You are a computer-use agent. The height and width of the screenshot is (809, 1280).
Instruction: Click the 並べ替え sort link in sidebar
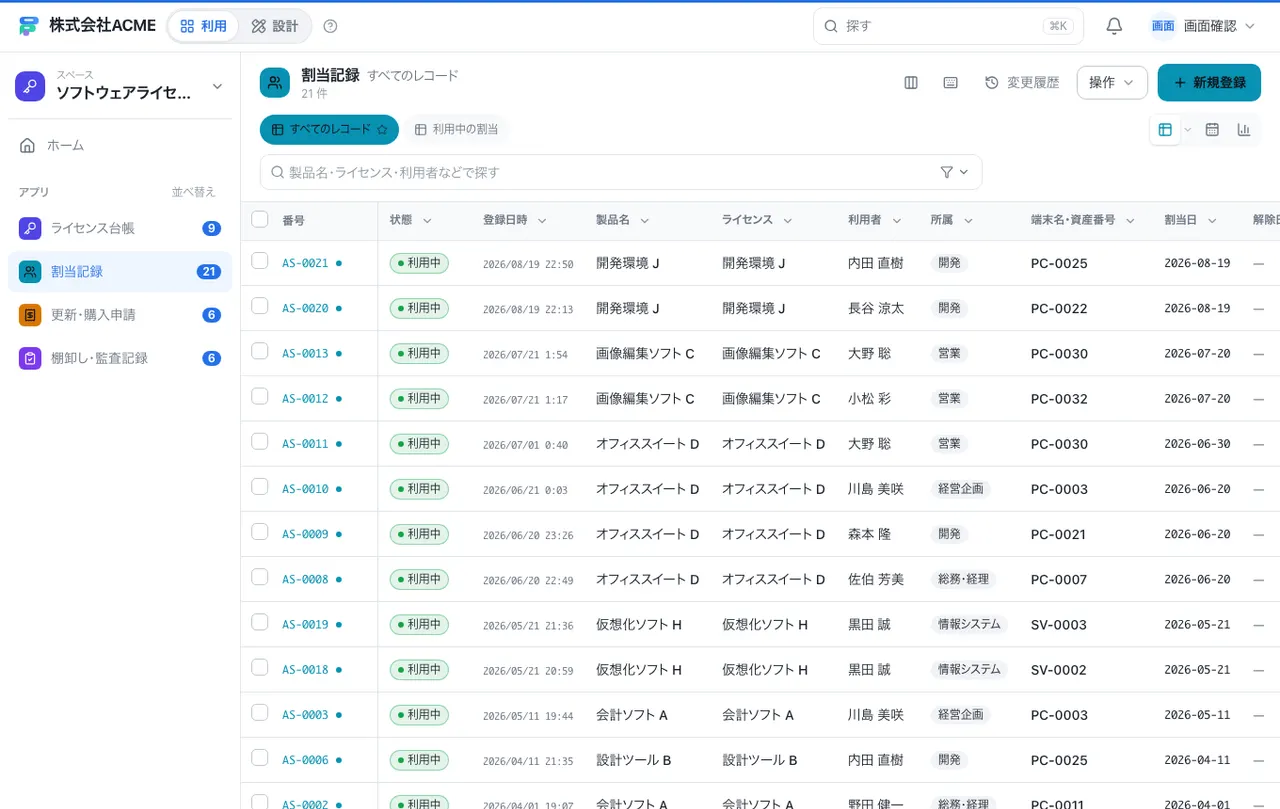pyautogui.click(x=193, y=192)
